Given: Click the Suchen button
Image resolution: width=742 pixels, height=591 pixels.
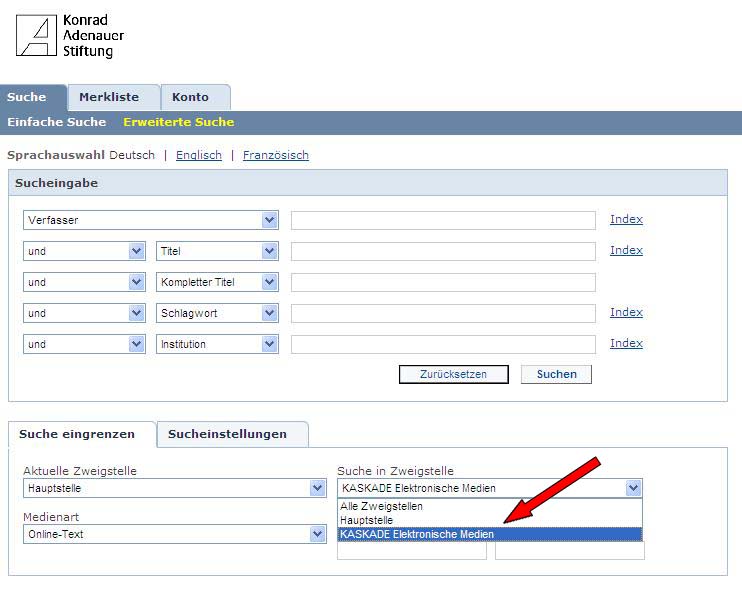Looking at the screenshot, I should [556, 374].
